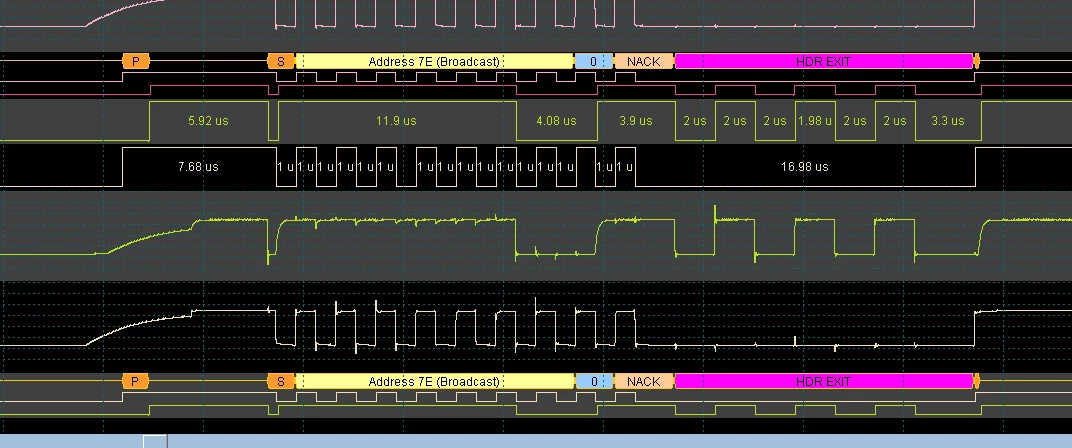Select the P stop marker in lower decode row
The image size is (1072, 448).
tap(135, 382)
